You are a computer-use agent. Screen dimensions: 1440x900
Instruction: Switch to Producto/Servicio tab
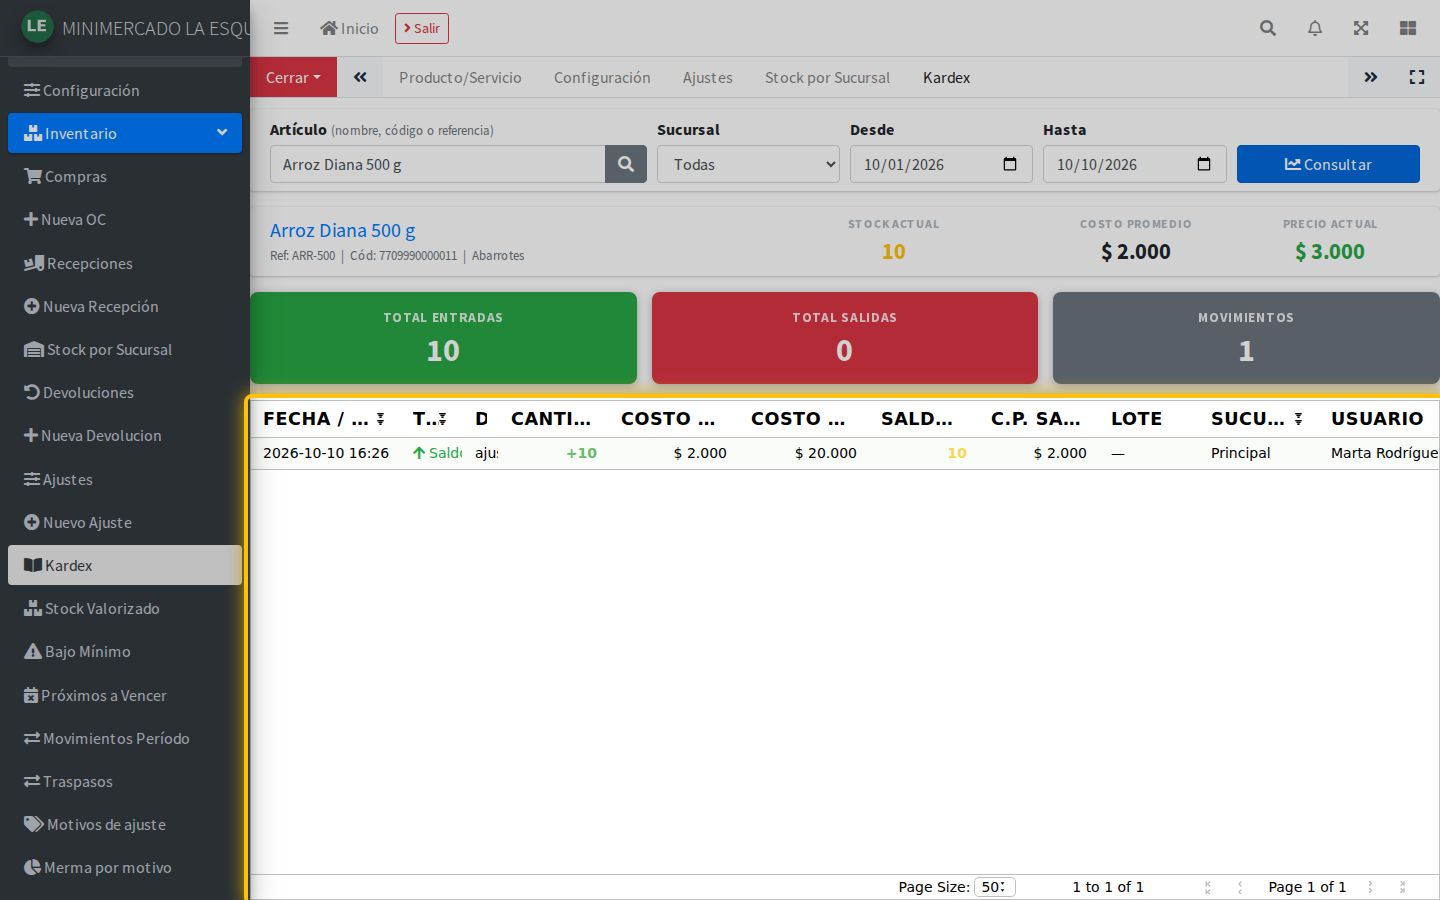(460, 77)
